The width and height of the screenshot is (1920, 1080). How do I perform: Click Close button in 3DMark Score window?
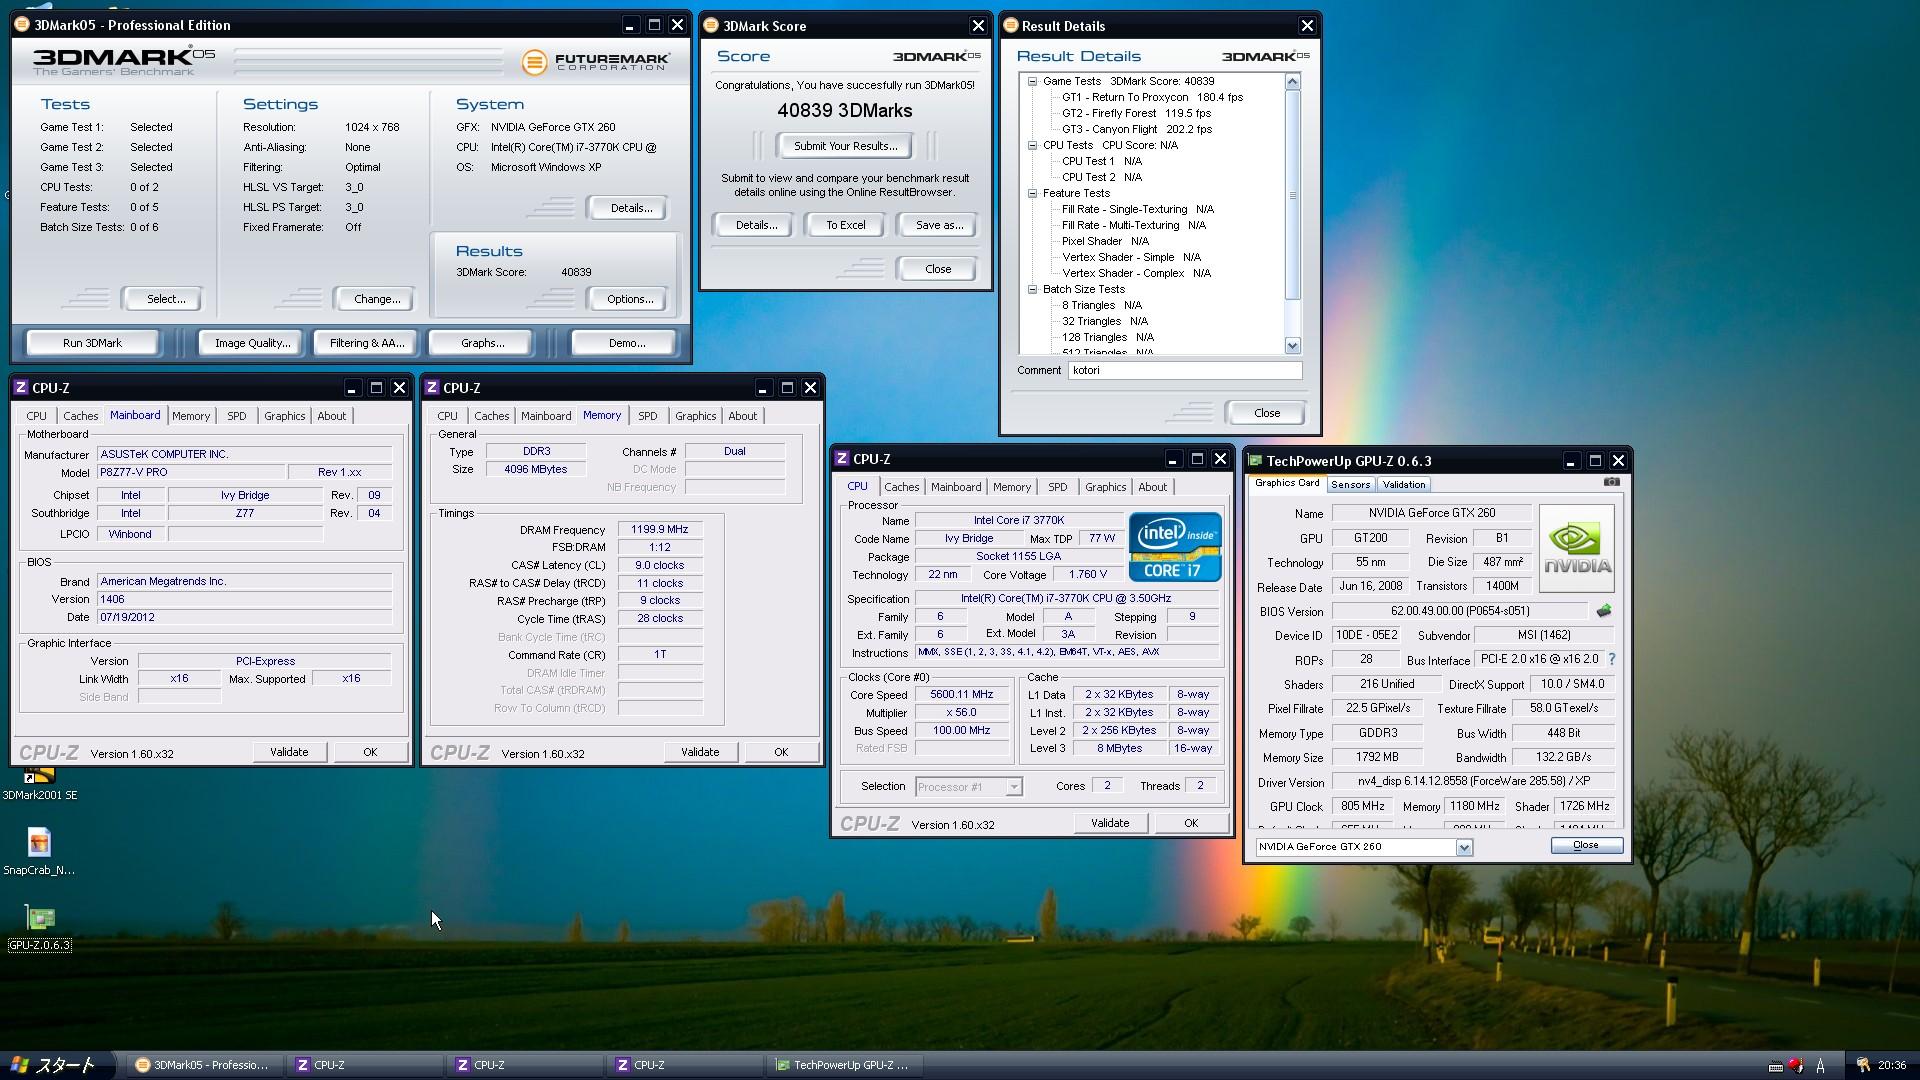938,269
